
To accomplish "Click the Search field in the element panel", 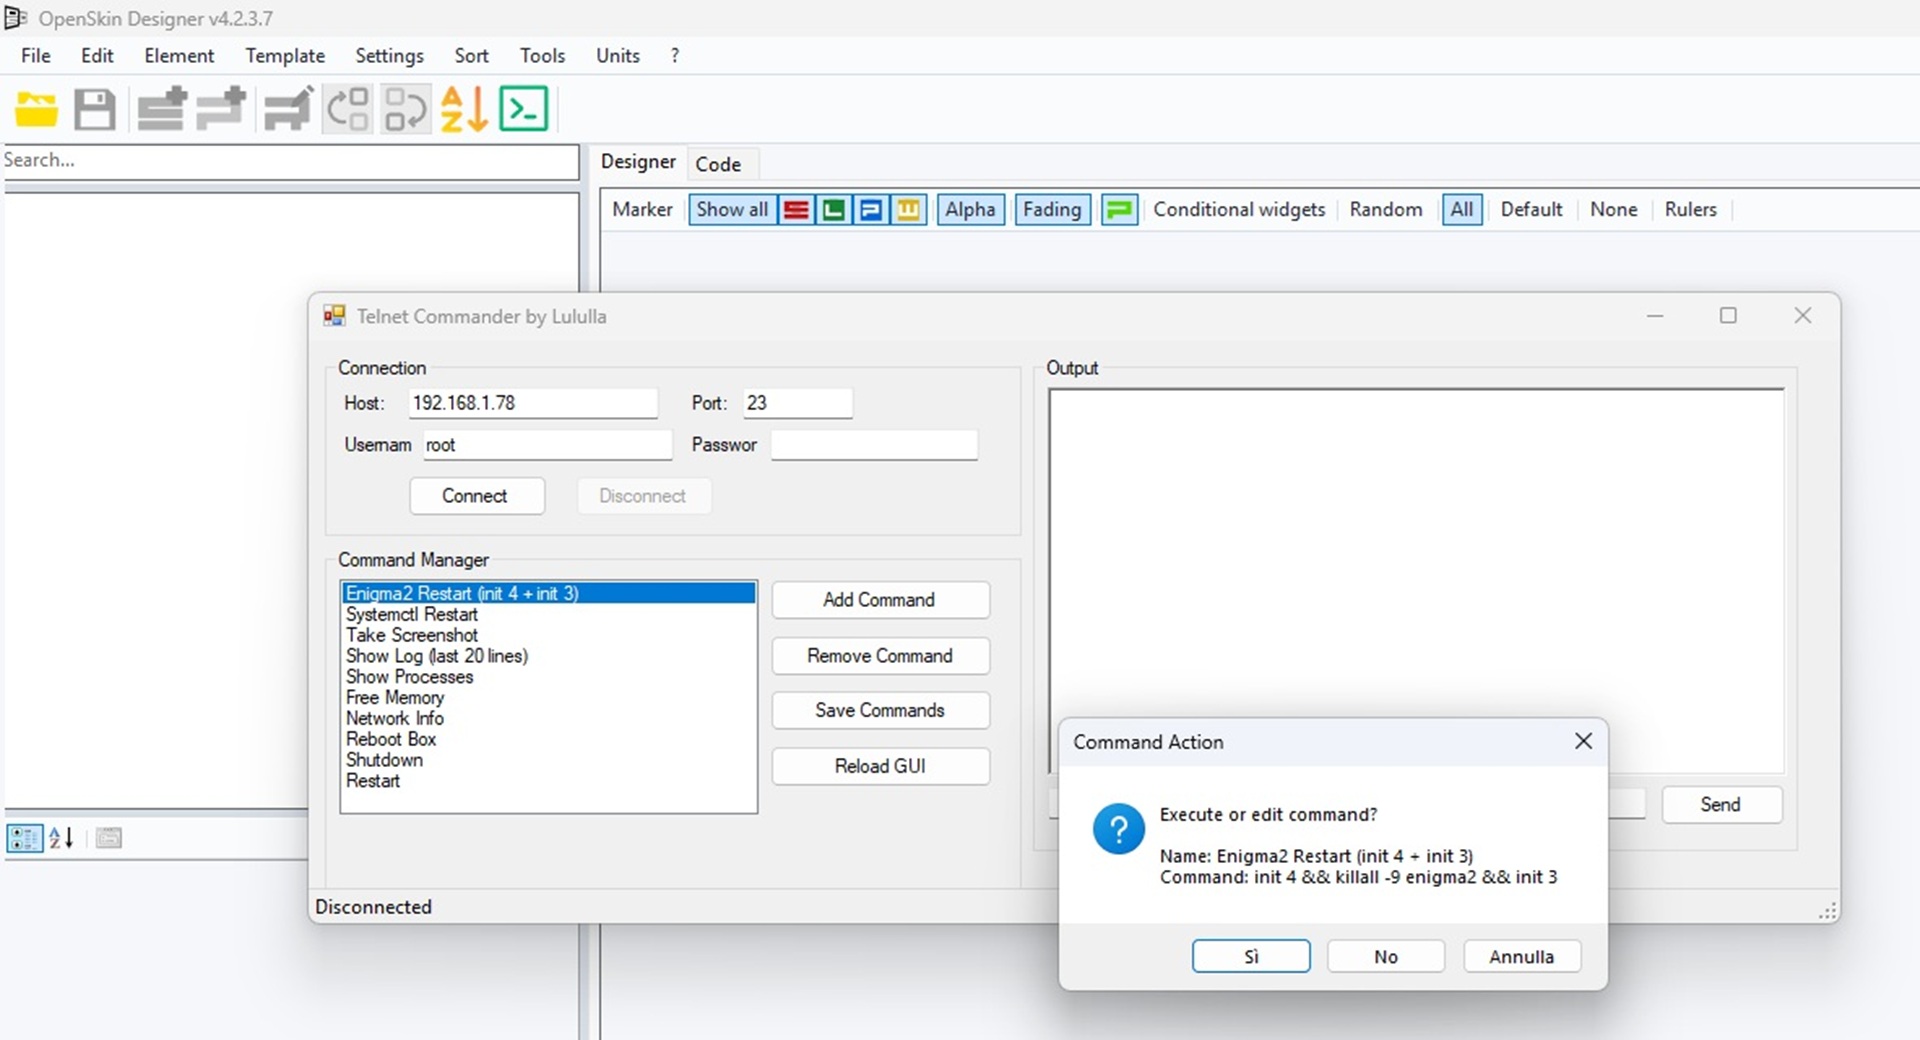I will (x=290, y=161).
